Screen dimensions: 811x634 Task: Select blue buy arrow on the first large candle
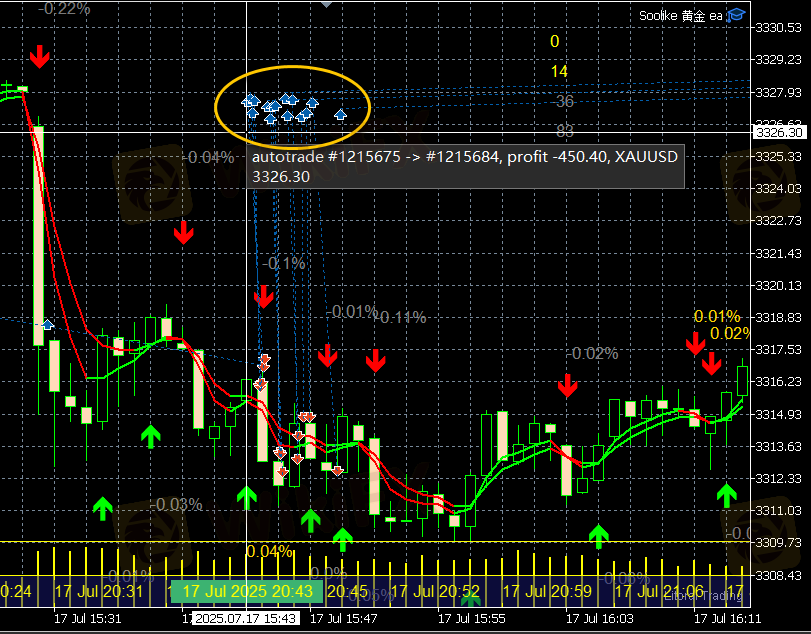click(48, 324)
